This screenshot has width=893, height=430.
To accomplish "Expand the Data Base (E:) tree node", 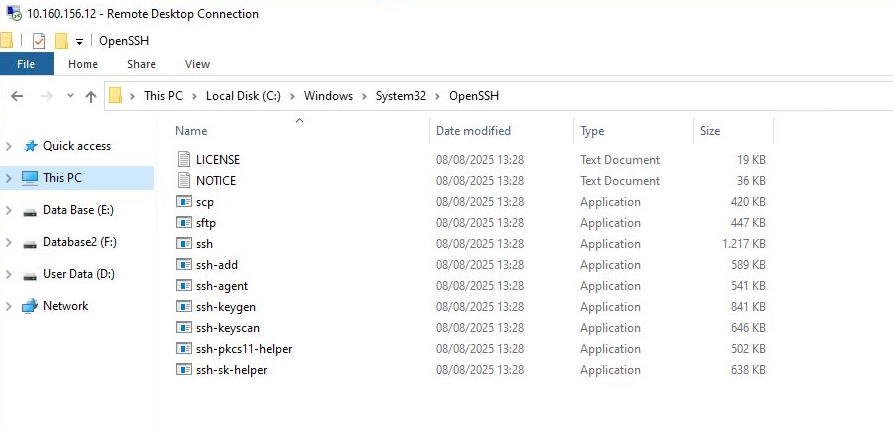I will (x=9, y=210).
